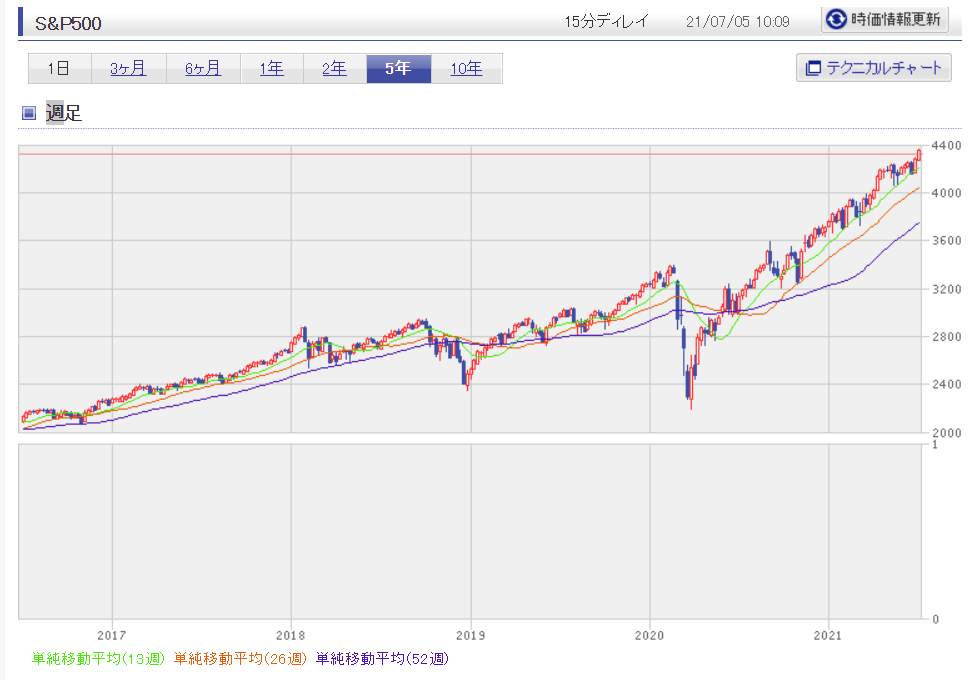
Task: Click the 15分ディレイ delay notice
Action: tap(606, 22)
